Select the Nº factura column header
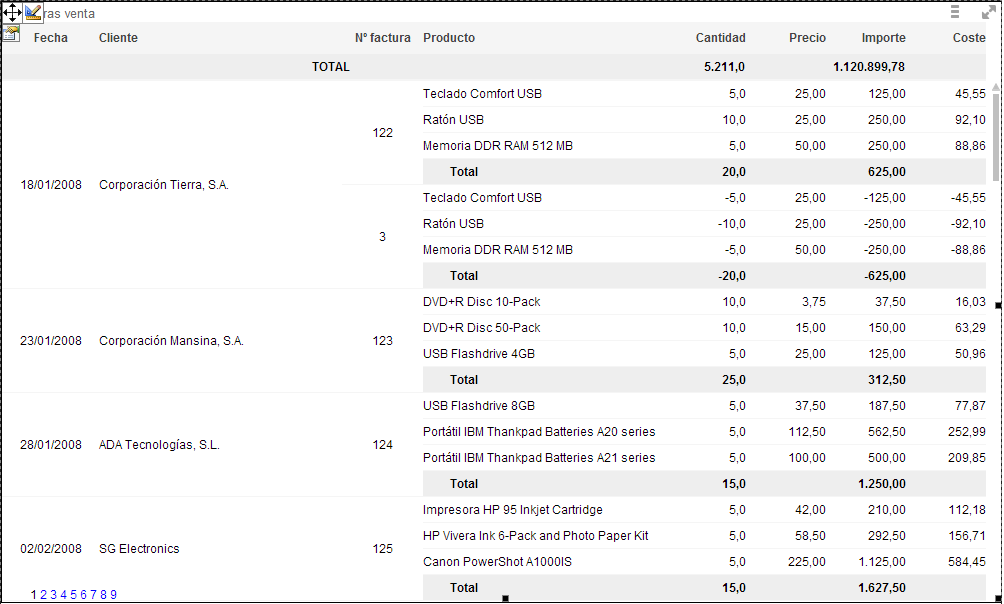The image size is (1004, 604). pos(382,38)
